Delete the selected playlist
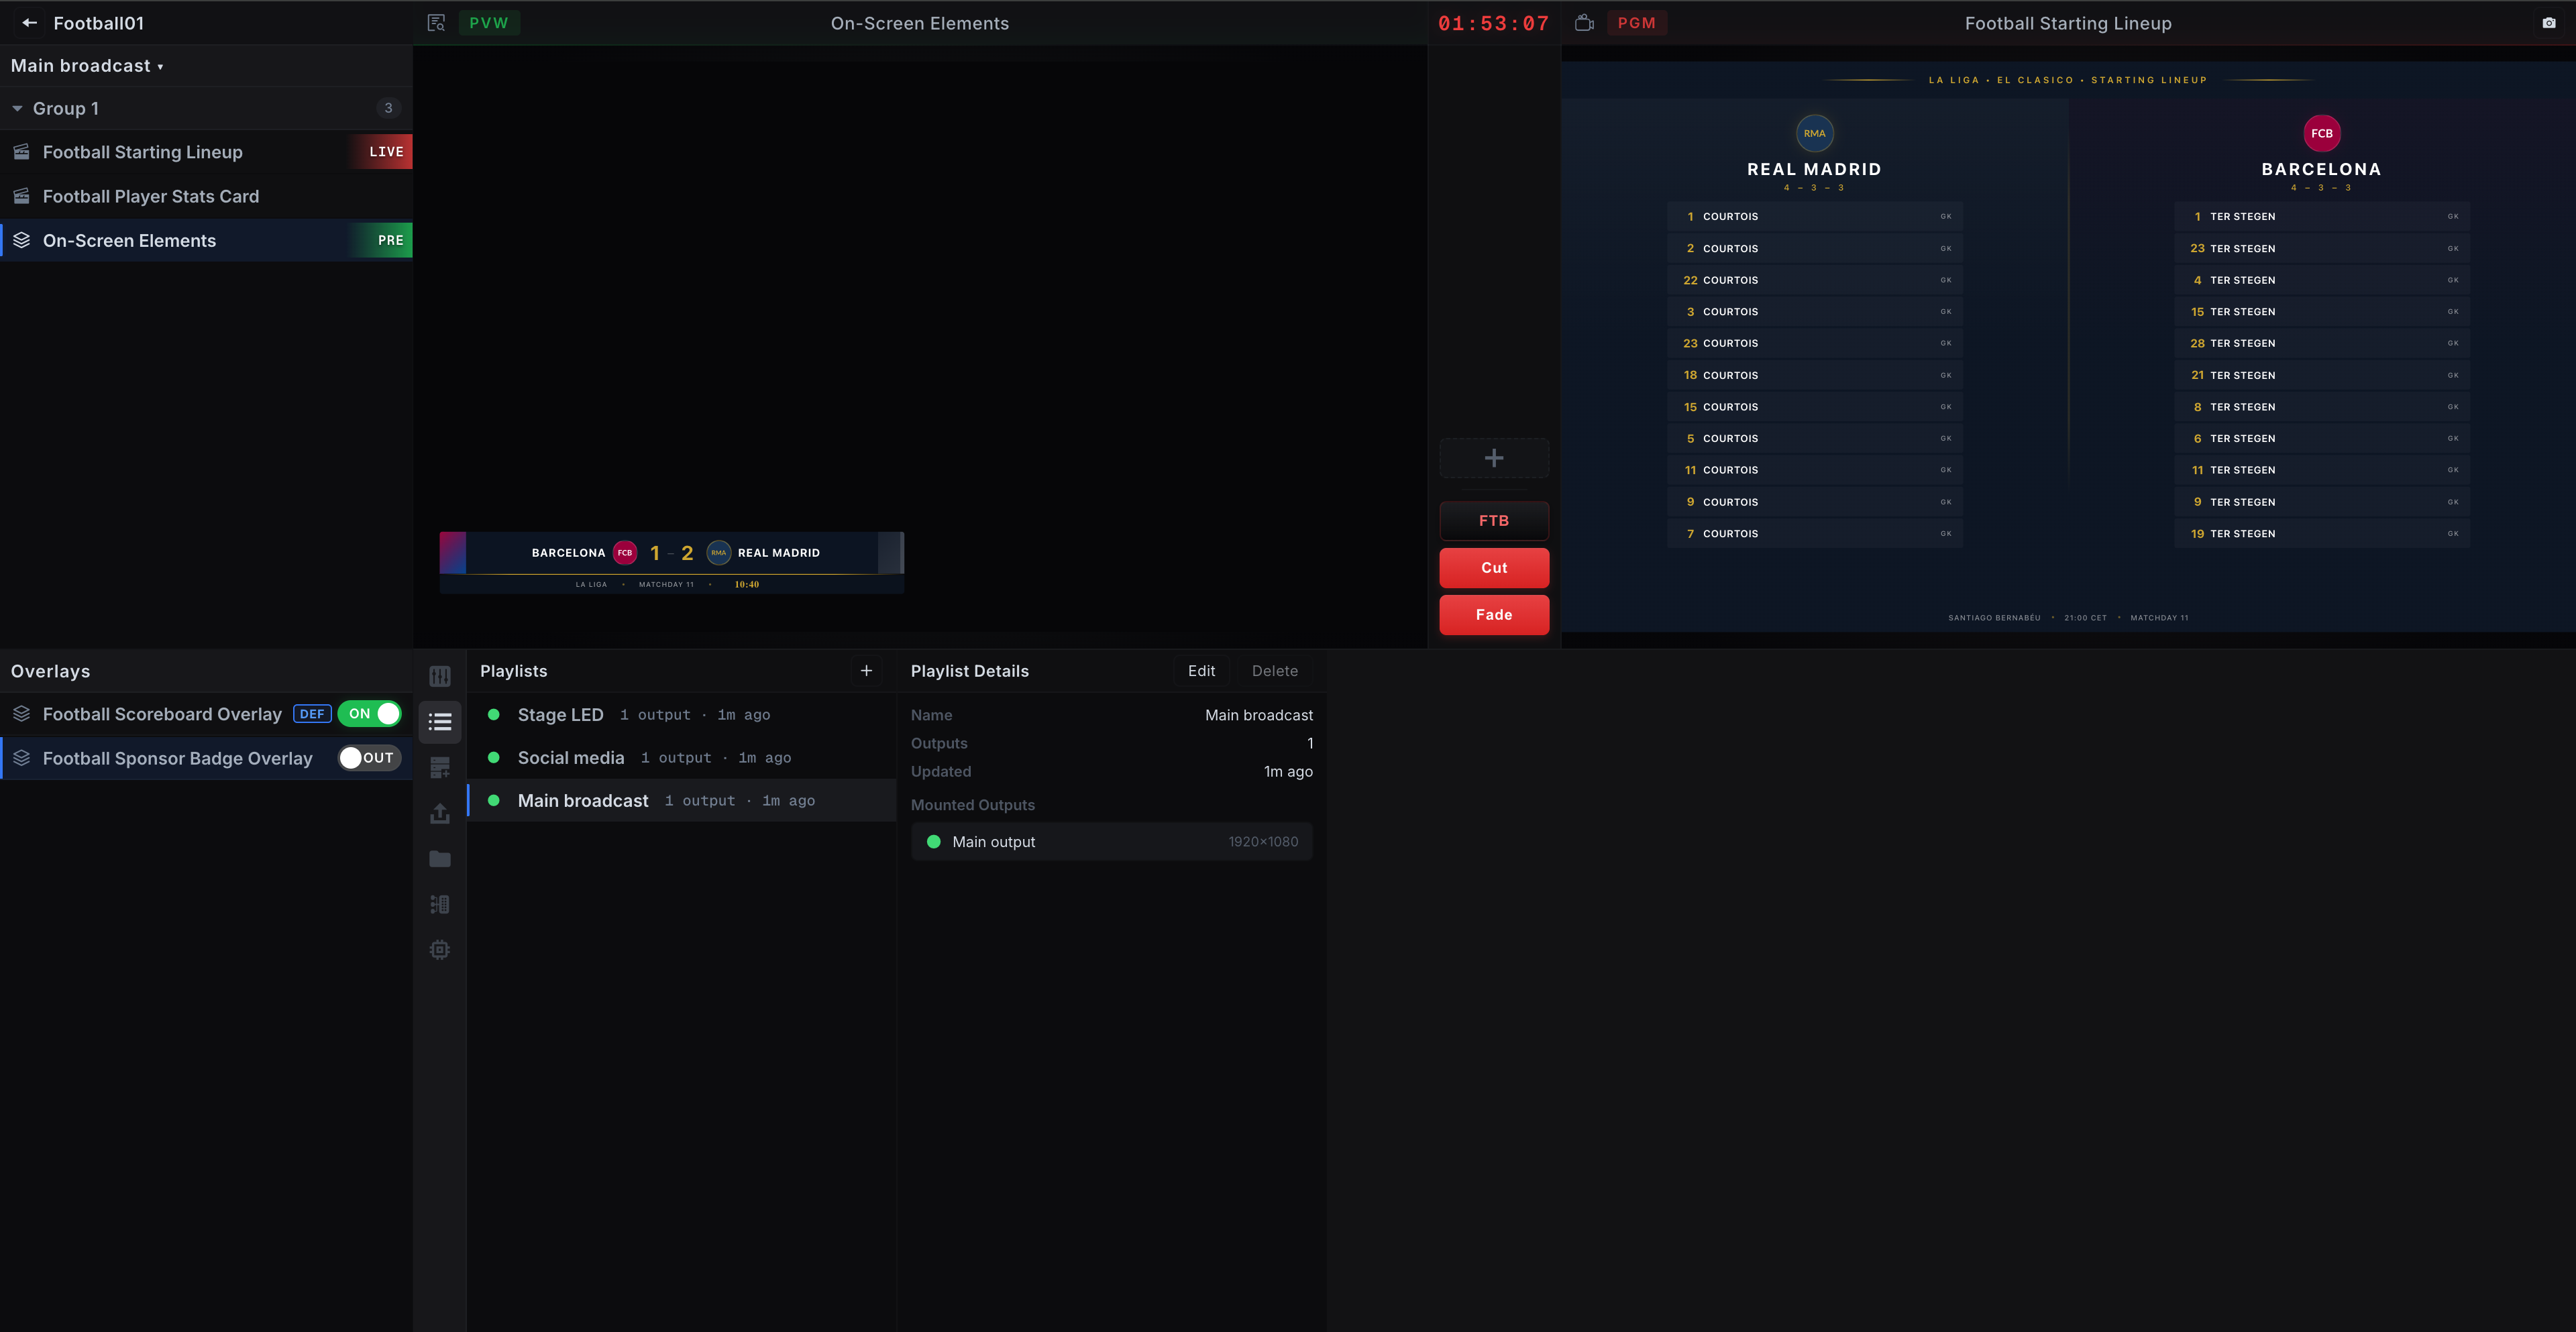 pyautogui.click(x=1275, y=671)
